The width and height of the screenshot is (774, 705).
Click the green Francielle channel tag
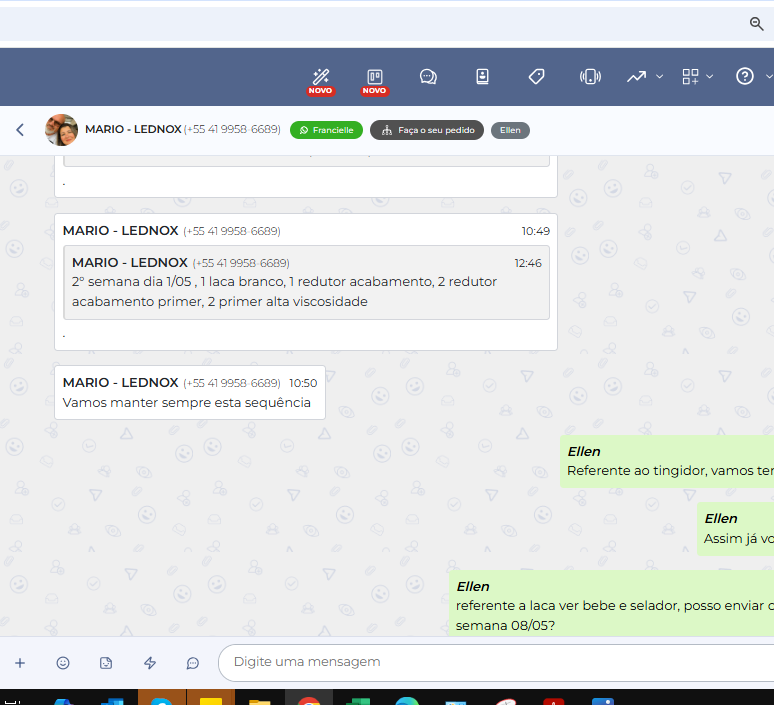coord(326,130)
